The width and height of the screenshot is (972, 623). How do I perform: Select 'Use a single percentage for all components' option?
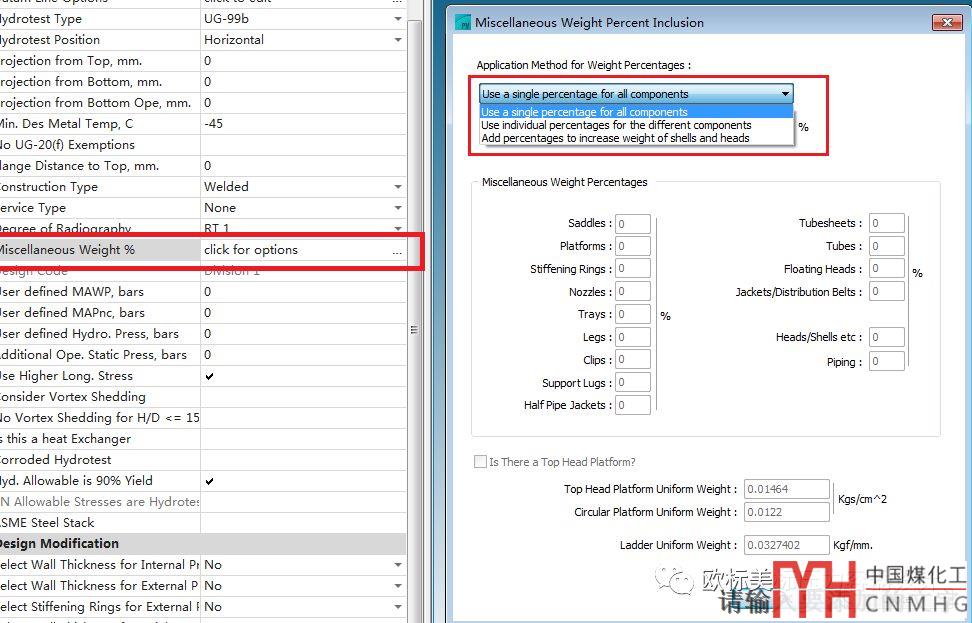coord(637,112)
